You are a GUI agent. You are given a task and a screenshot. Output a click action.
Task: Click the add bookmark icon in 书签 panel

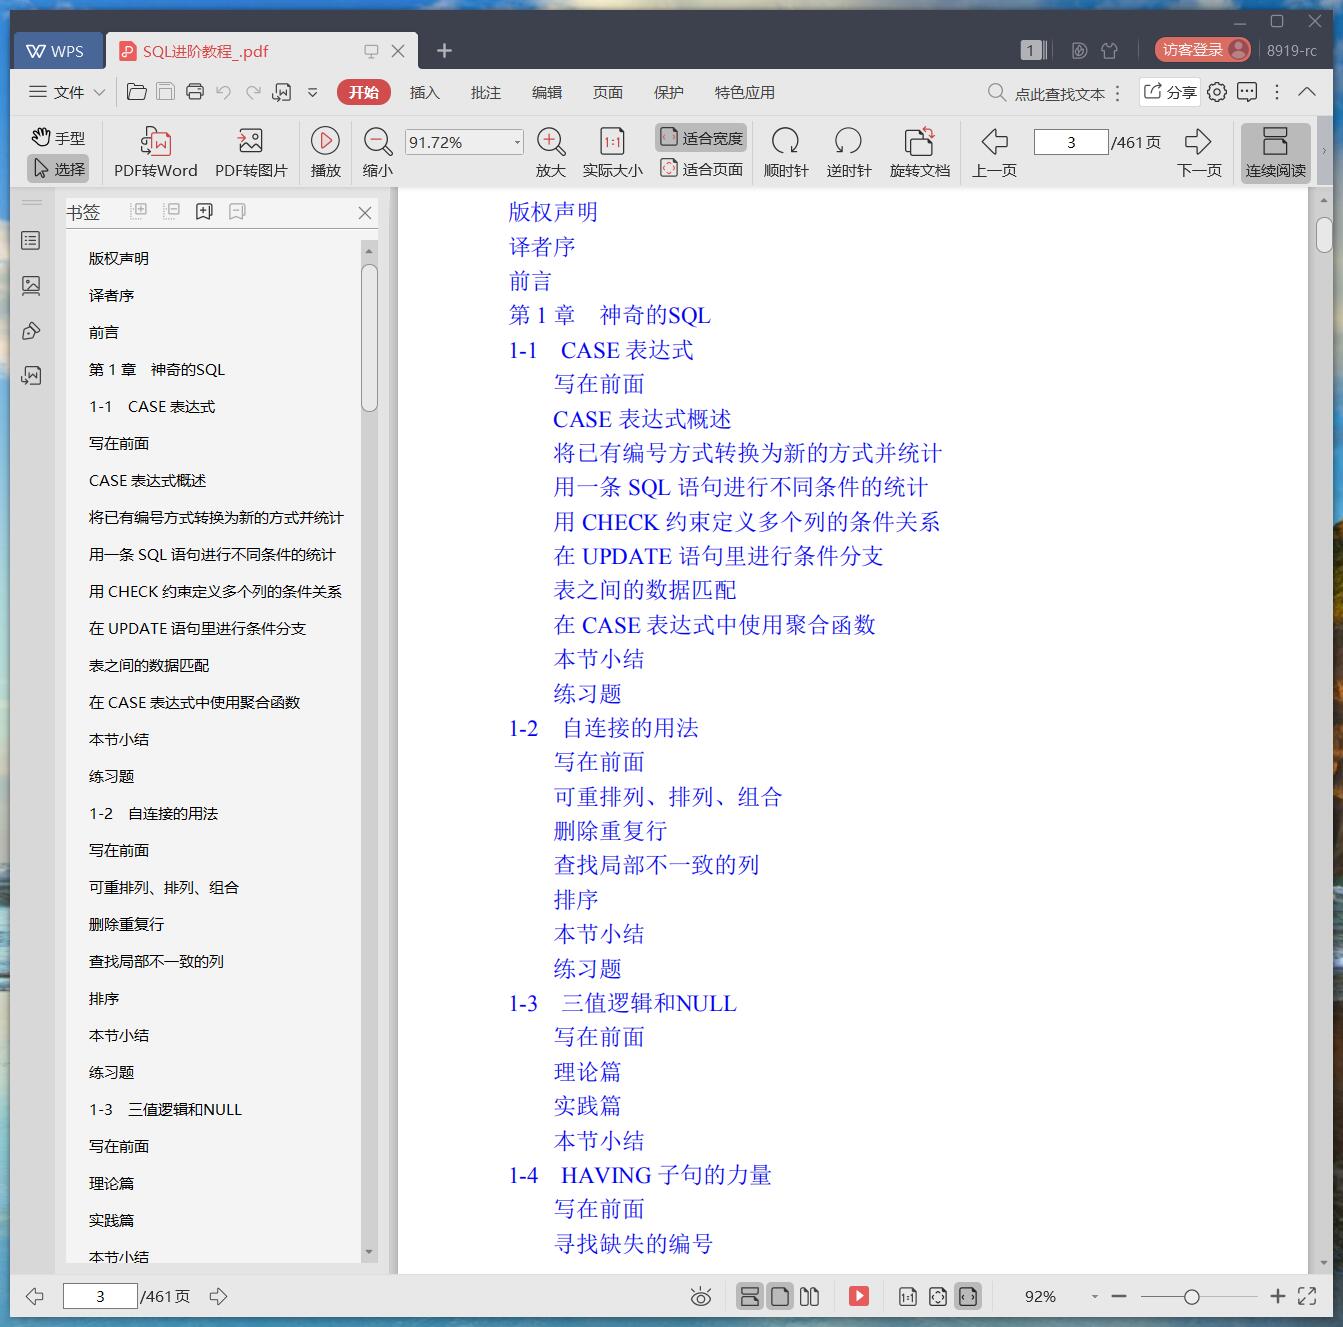click(204, 211)
